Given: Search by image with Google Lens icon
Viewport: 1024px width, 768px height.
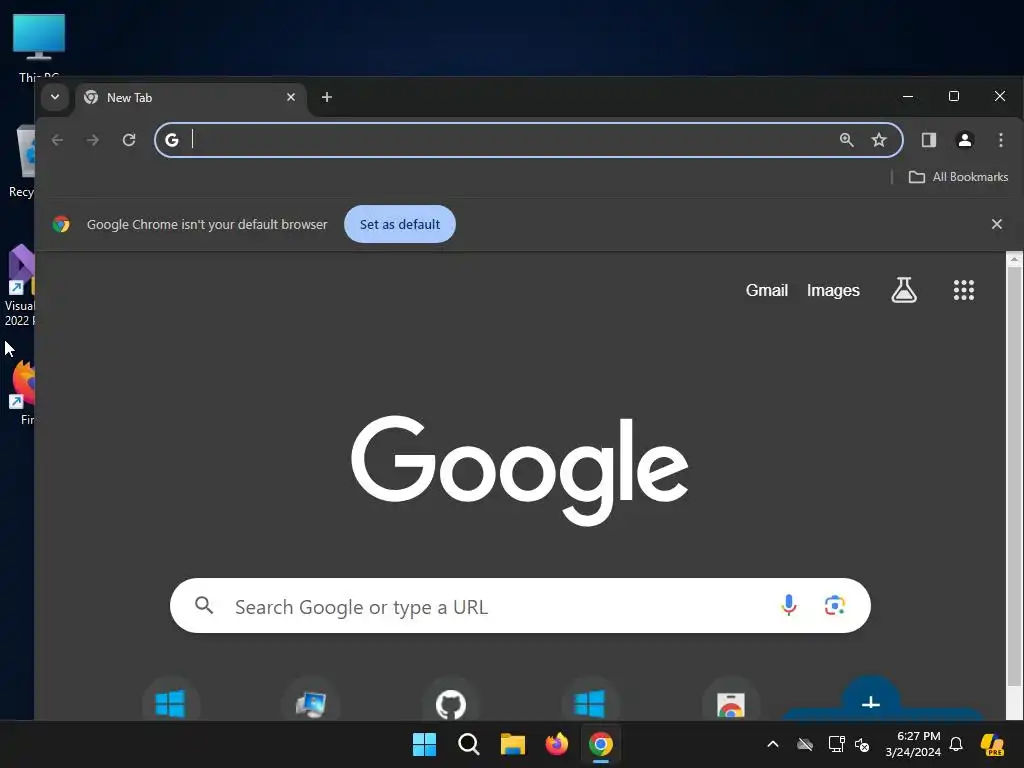Looking at the screenshot, I should (835, 605).
